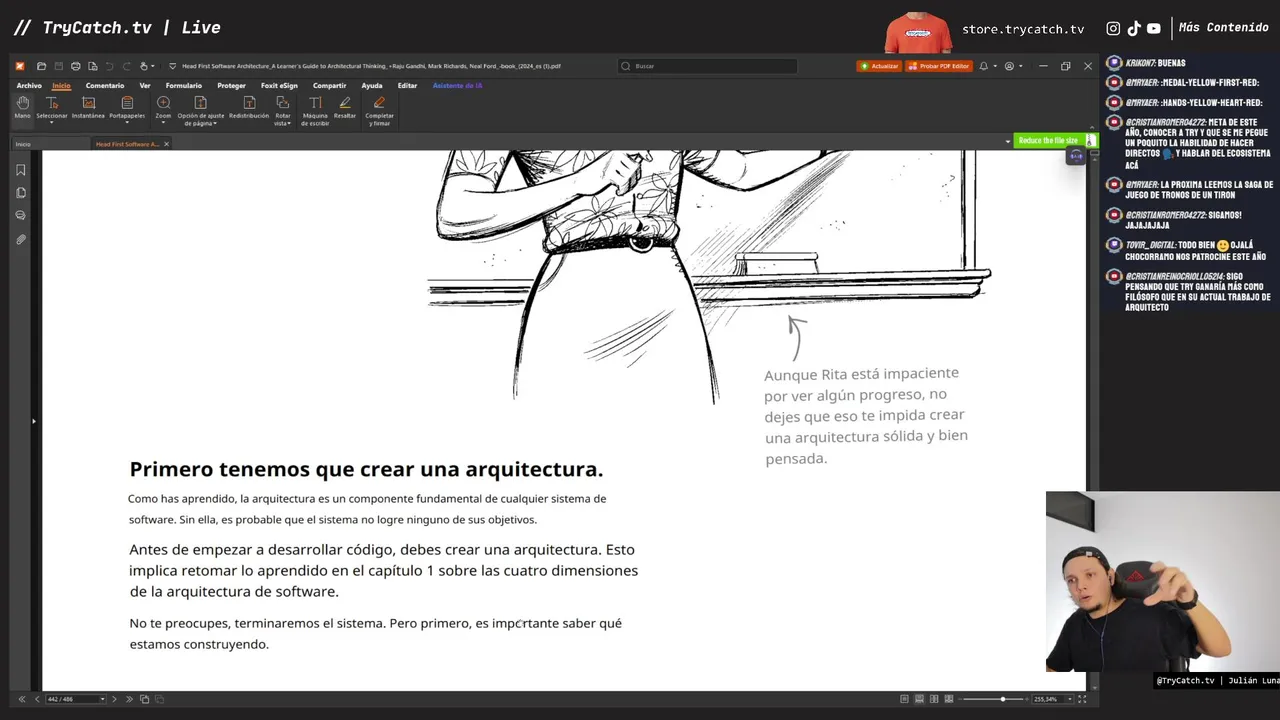This screenshot has height=720, width=1280.
Task: Open the user account icon
Action: click(1011, 66)
